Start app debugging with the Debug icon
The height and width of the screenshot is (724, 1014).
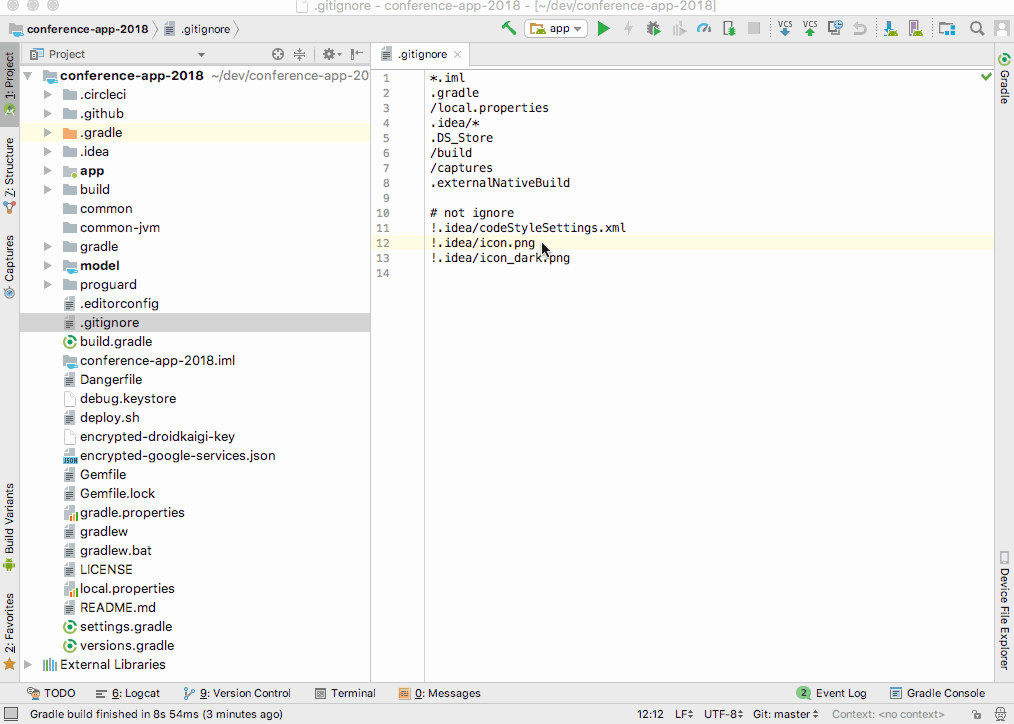coord(653,29)
